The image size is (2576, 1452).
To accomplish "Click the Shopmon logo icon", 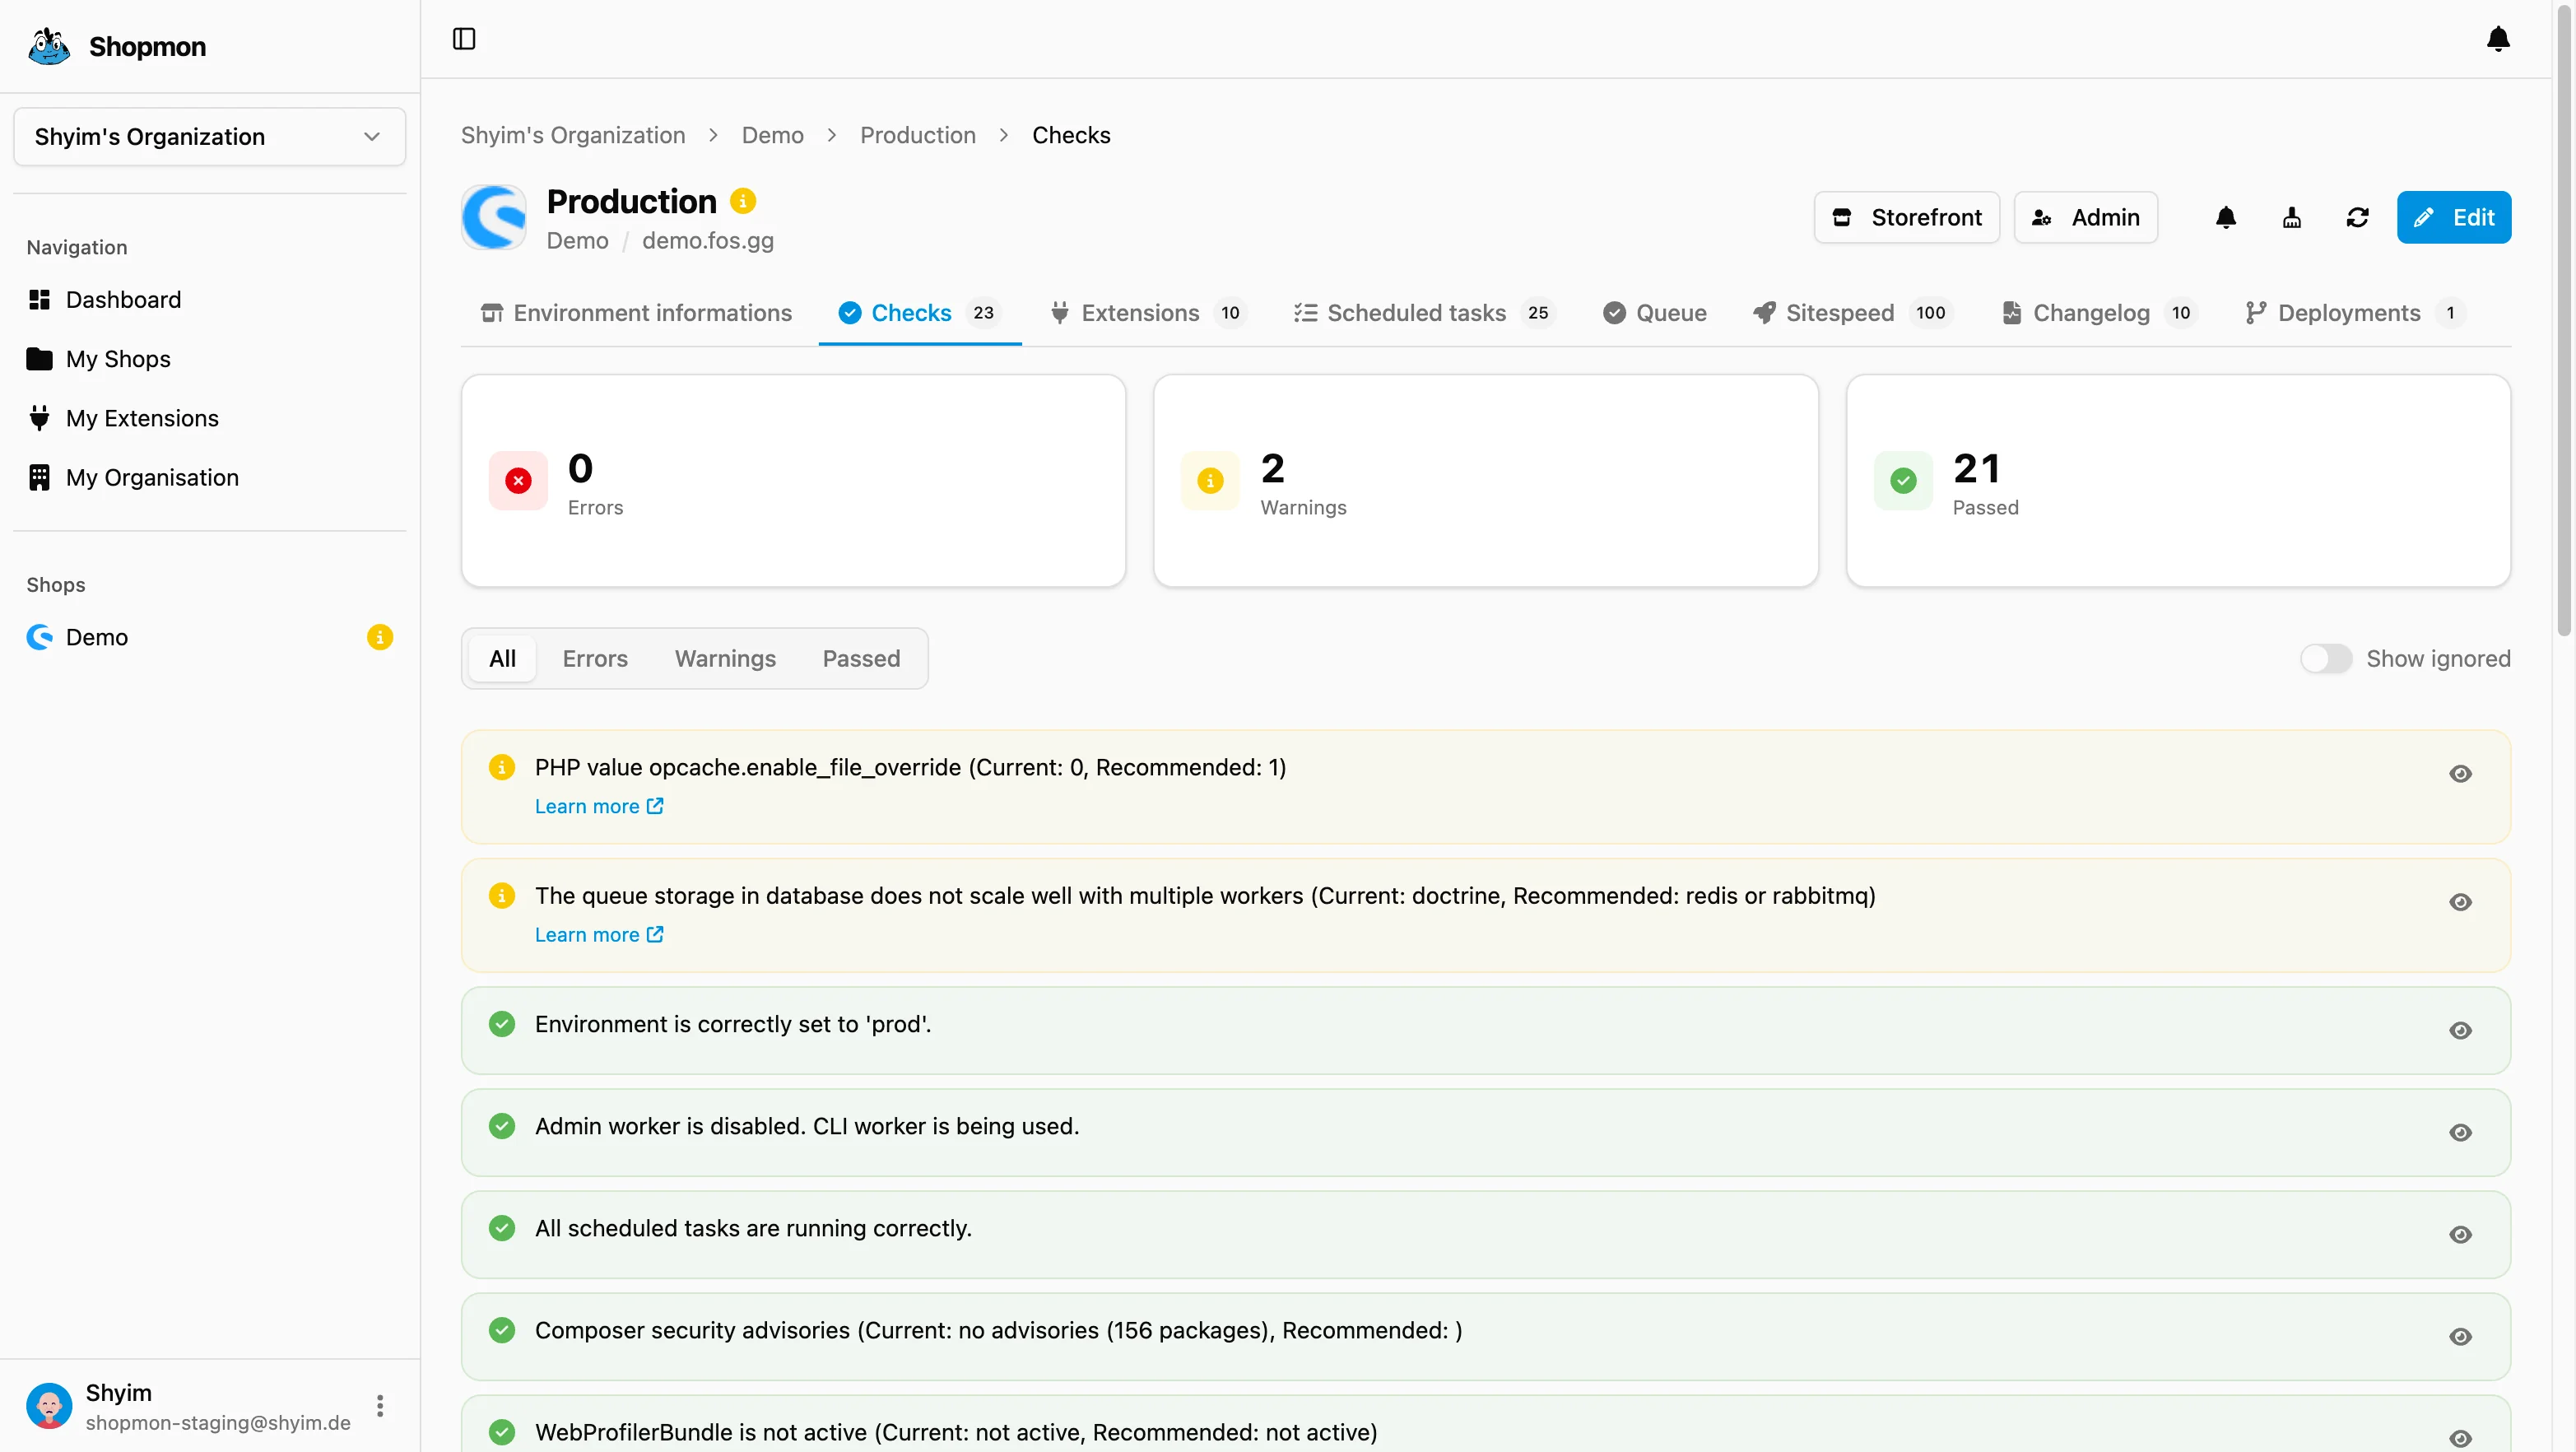I will point(49,46).
